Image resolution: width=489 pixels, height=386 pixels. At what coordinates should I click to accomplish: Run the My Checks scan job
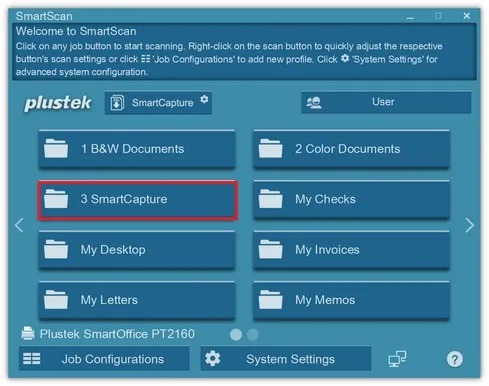(x=351, y=199)
